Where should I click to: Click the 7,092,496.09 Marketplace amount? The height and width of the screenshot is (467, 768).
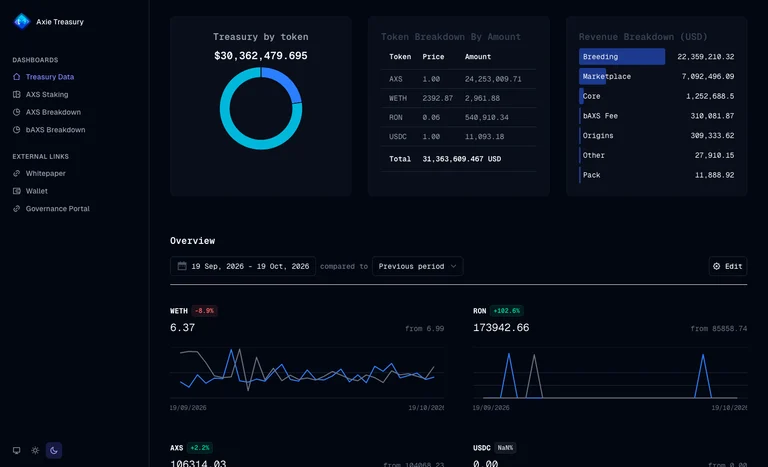point(708,76)
